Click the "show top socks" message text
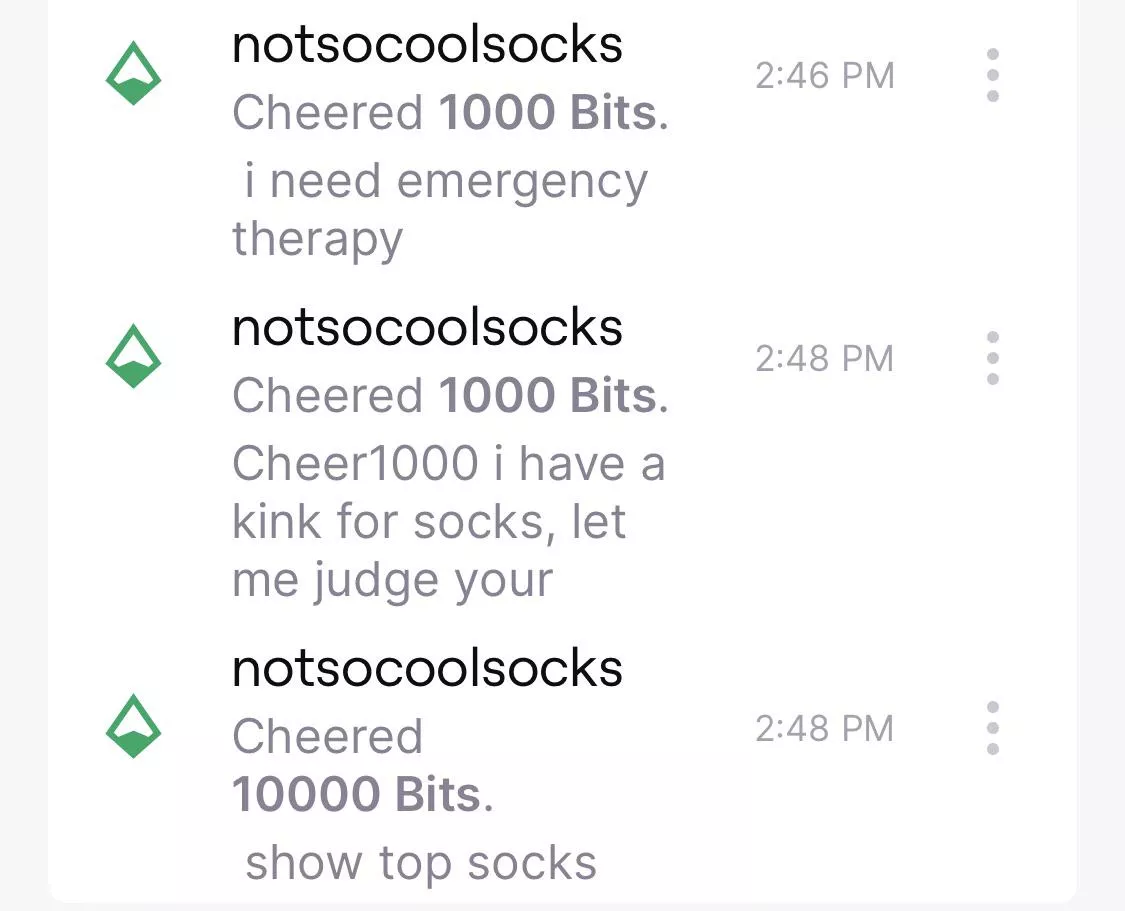 (420, 863)
